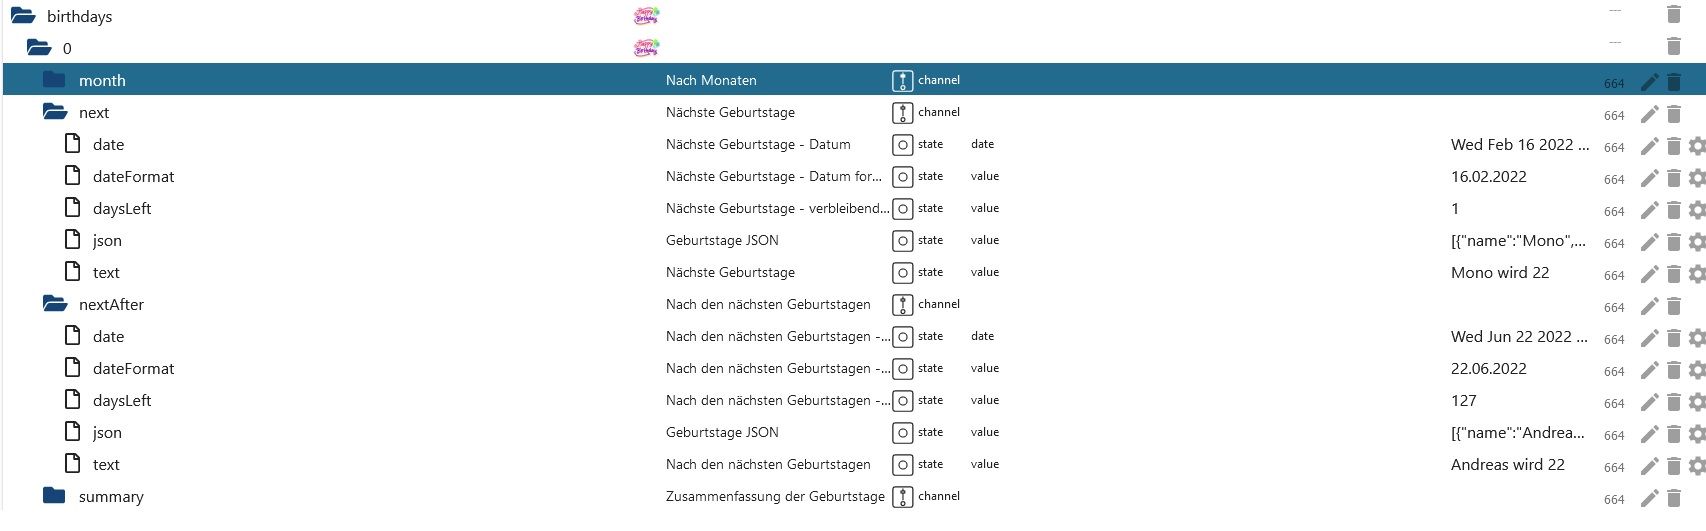Click the Happy Birthday adapter icon beside birthdays
The width and height of the screenshot is (1706, 531).
coord(646,16)
